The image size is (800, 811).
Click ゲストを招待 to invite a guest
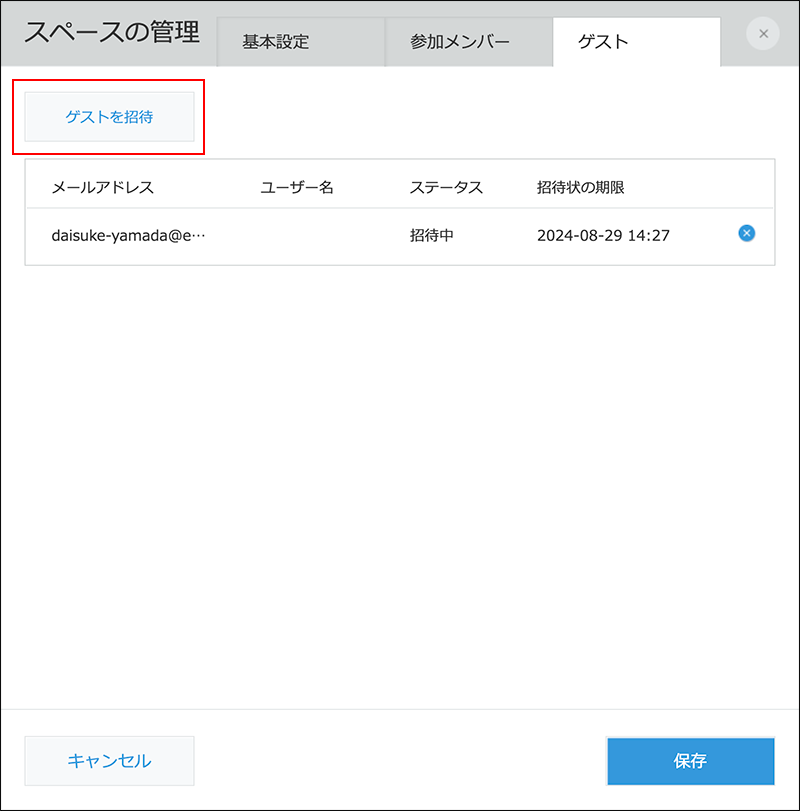[109, 116]
